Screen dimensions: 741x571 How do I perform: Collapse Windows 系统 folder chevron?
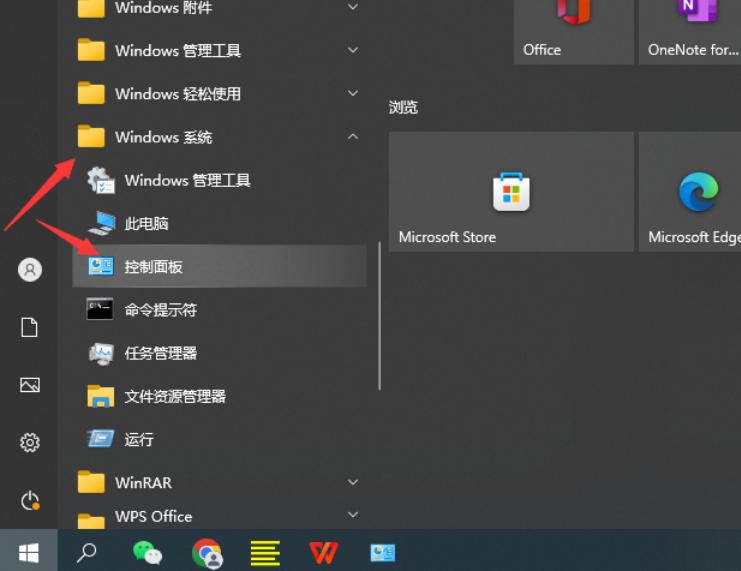(353, 137)
